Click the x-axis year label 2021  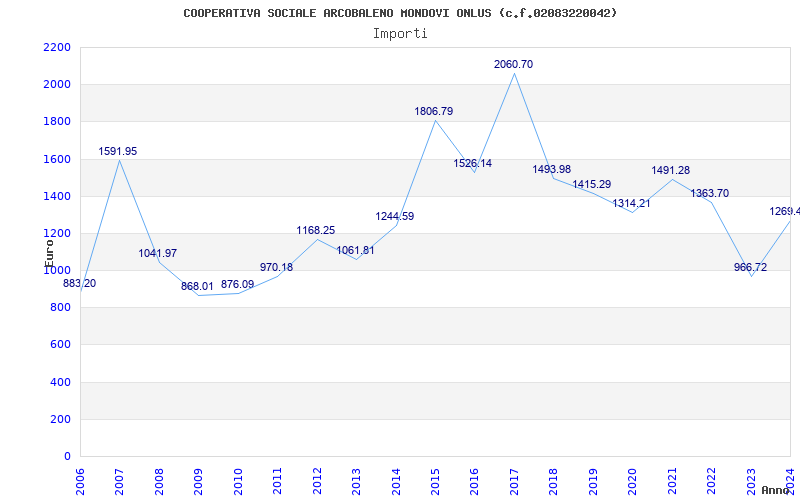(672, 481)
